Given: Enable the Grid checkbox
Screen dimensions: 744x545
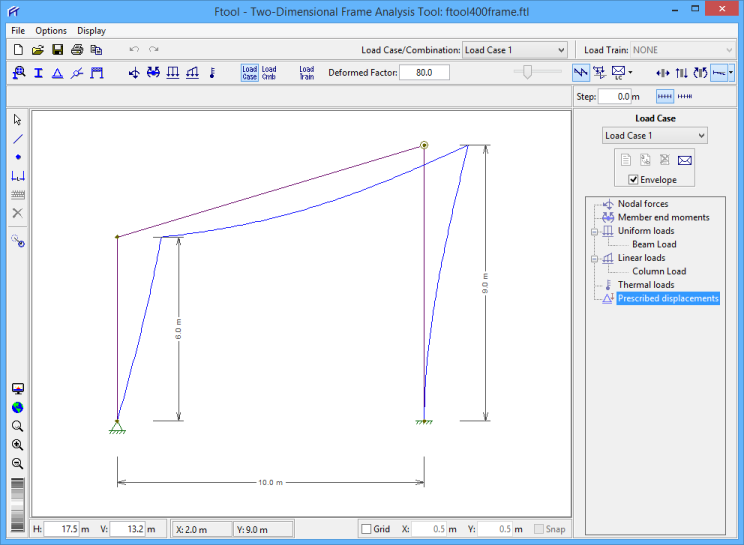Looking at the screenshot, I should [x=367, y=529].
